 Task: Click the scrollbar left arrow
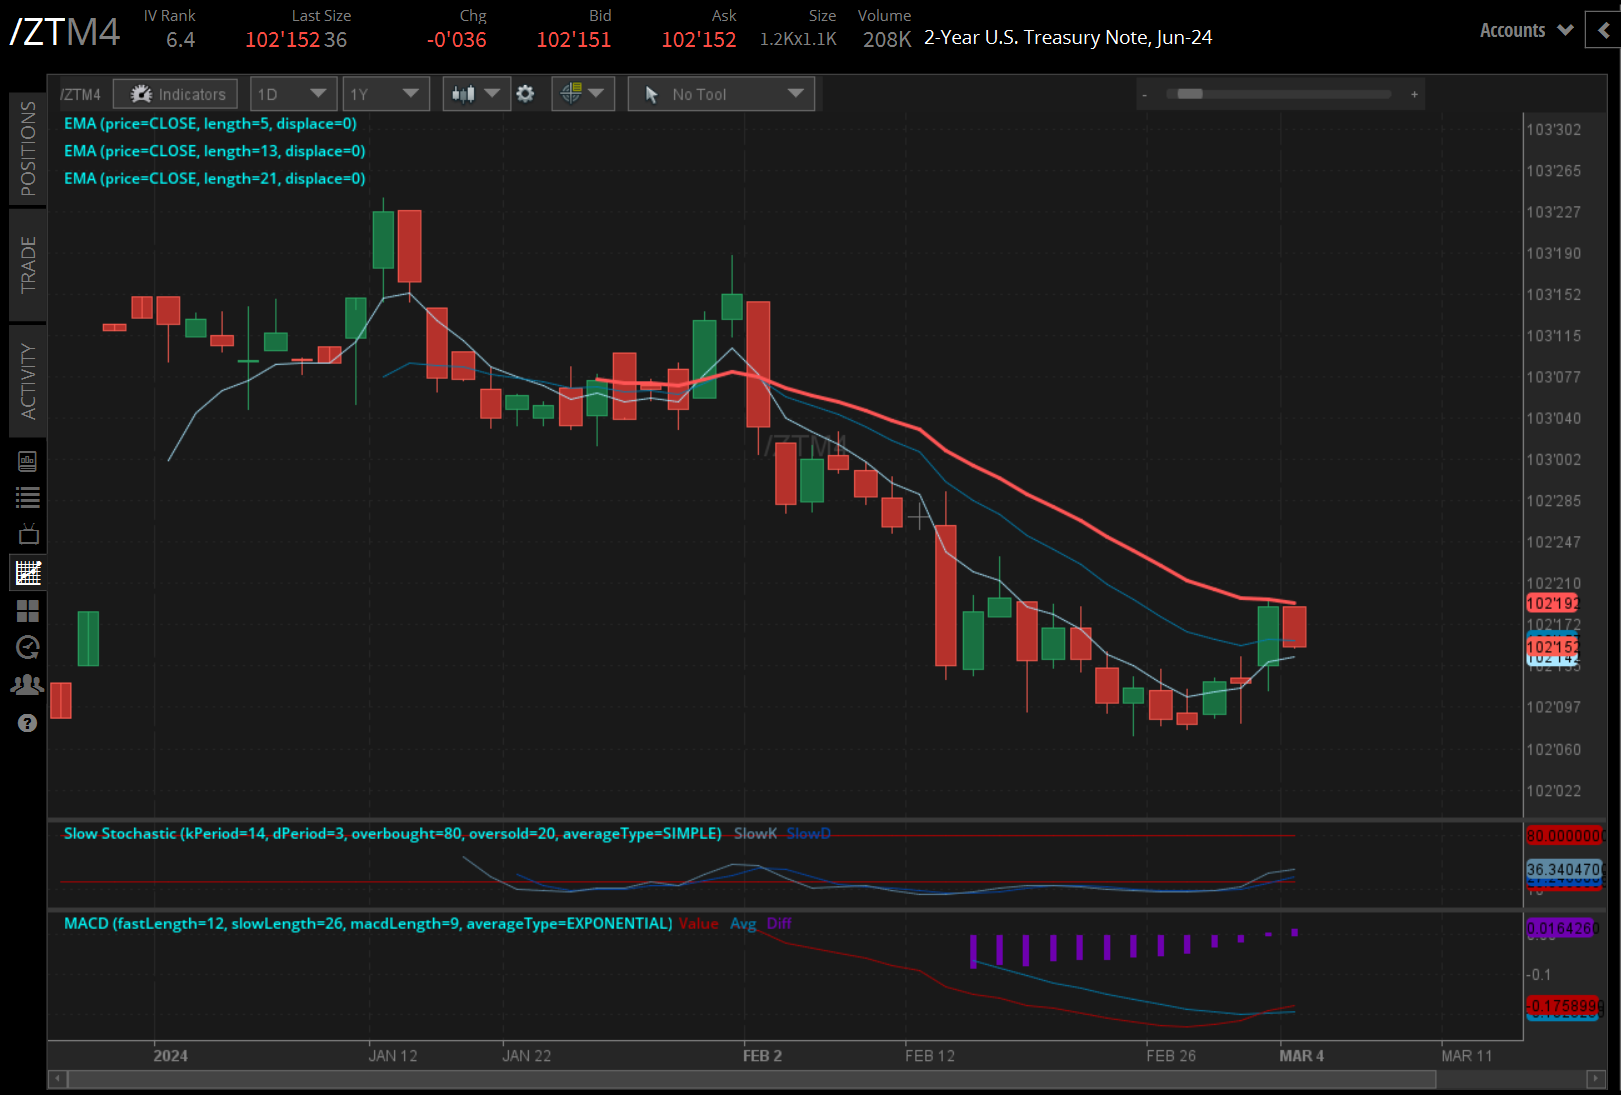[58, 1079]
